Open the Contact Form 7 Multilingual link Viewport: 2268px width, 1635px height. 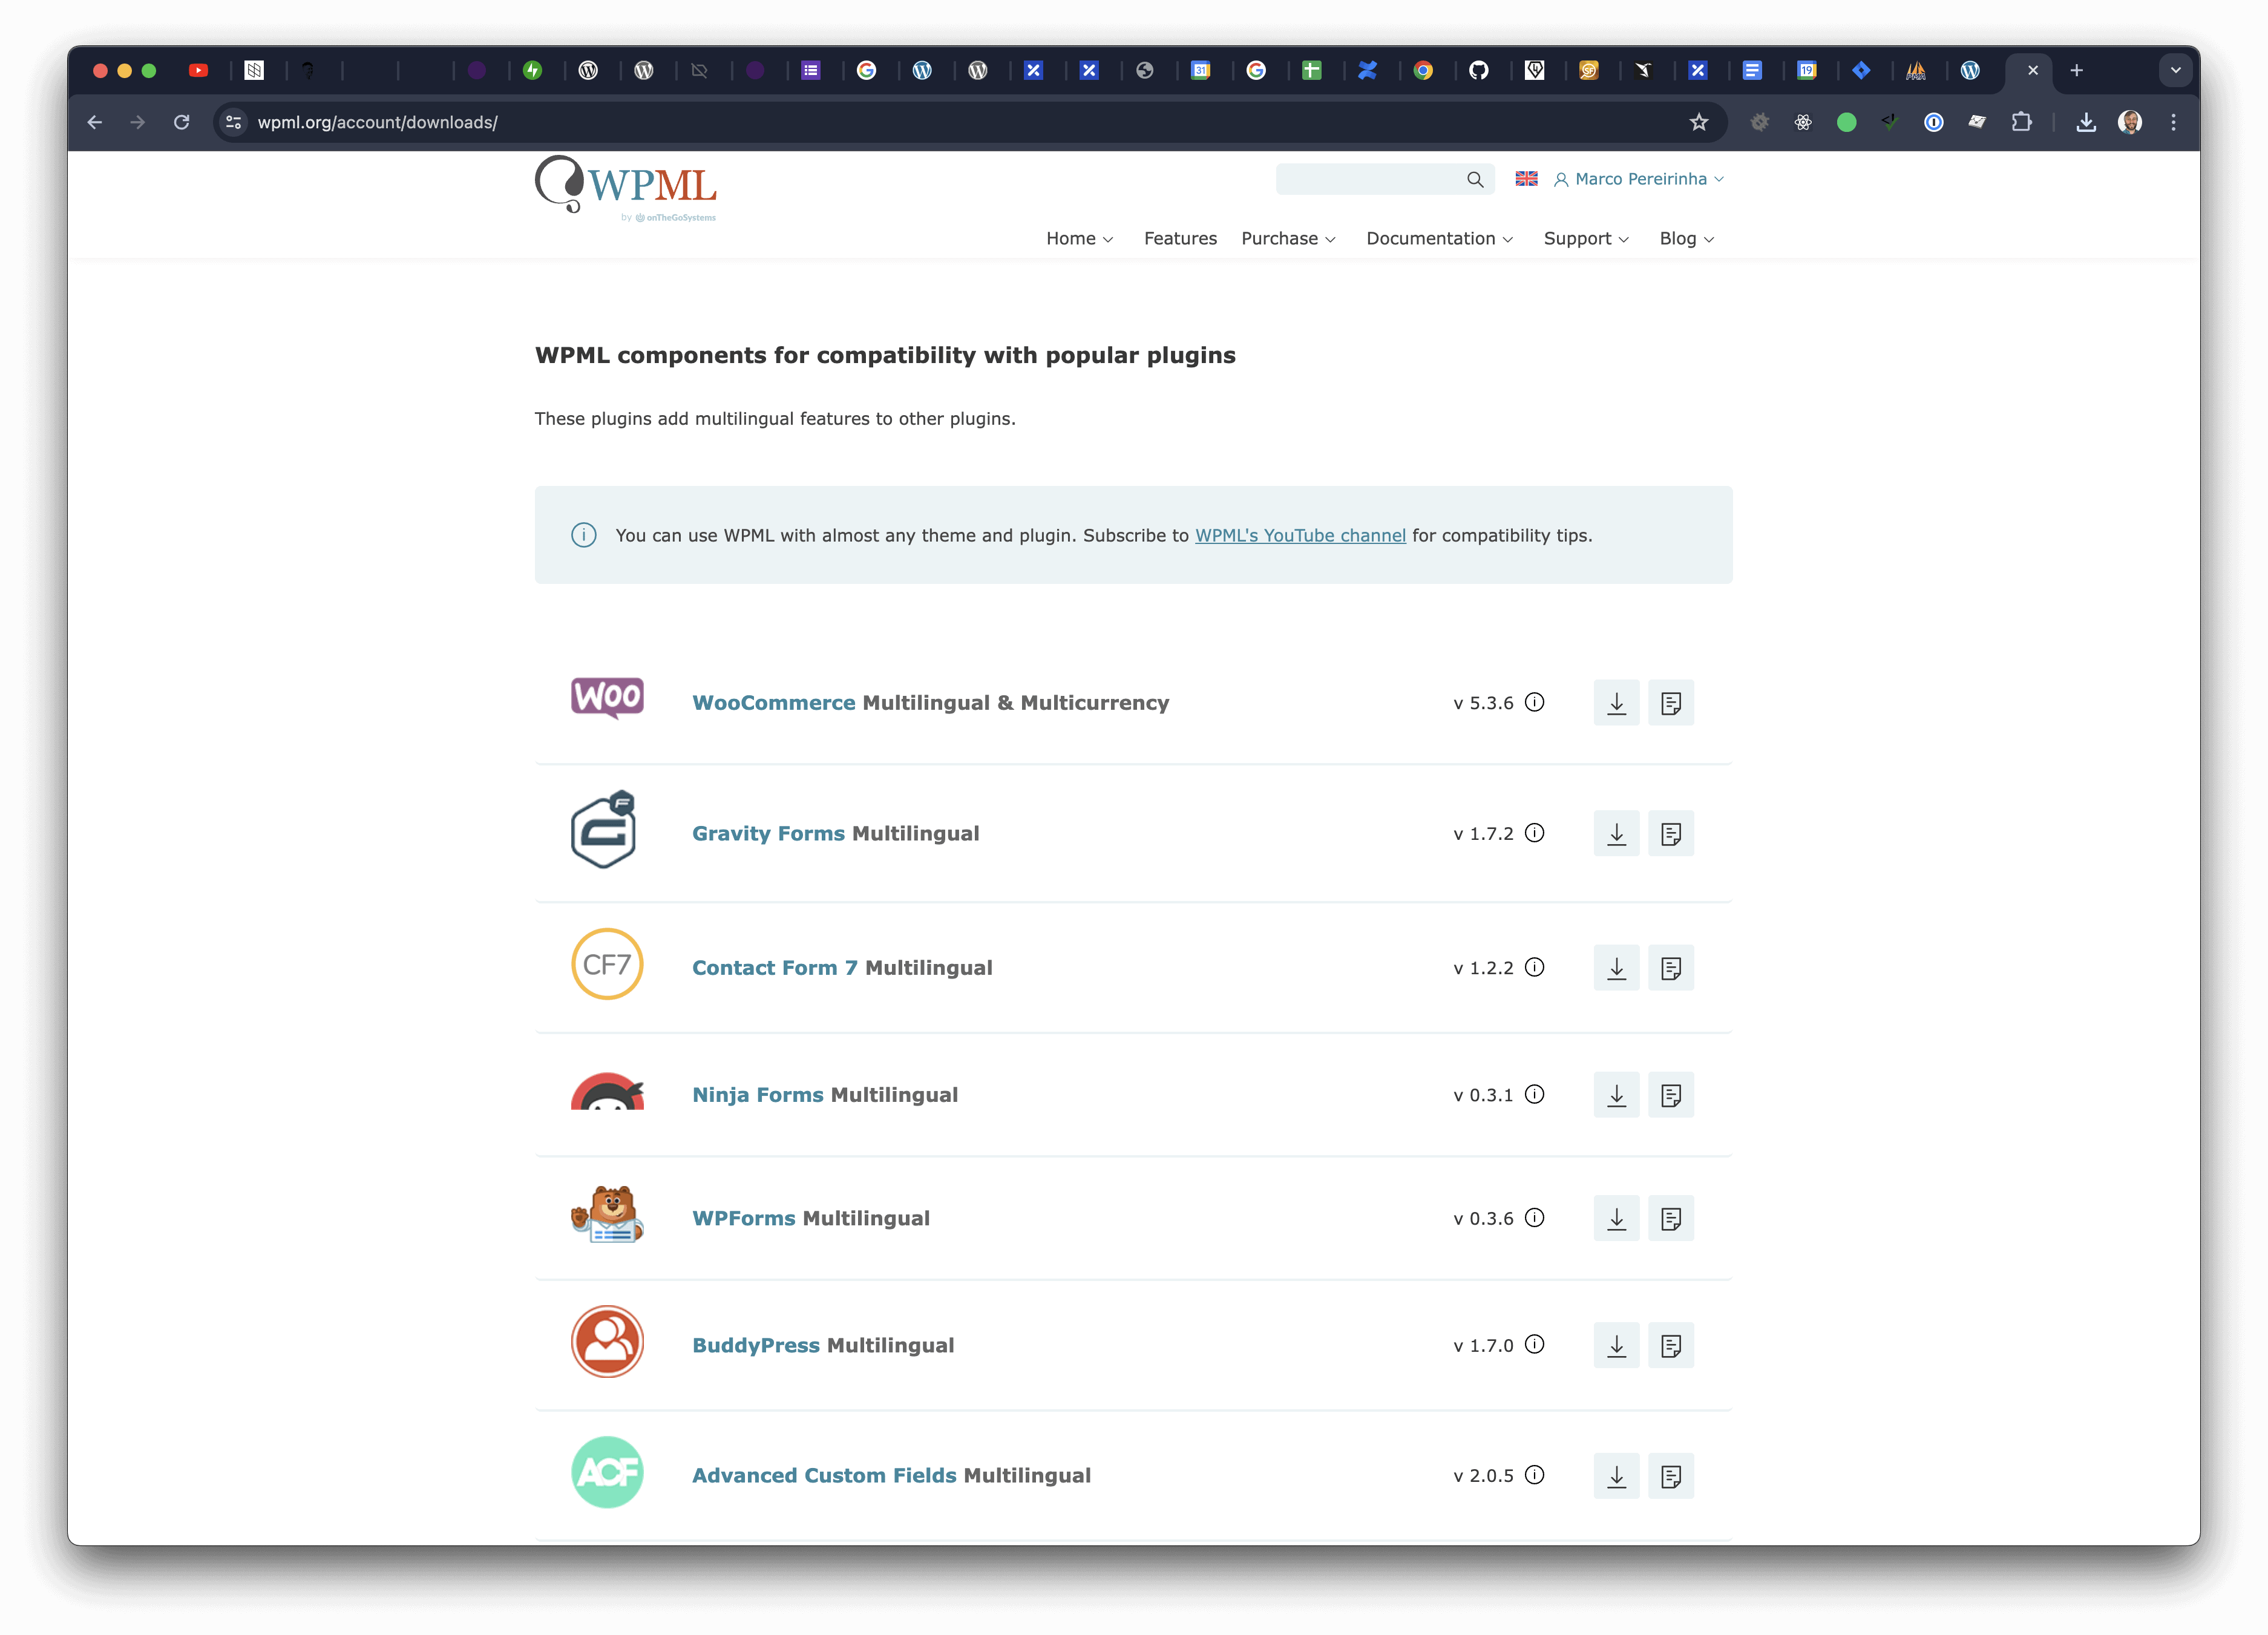point(841,968)
